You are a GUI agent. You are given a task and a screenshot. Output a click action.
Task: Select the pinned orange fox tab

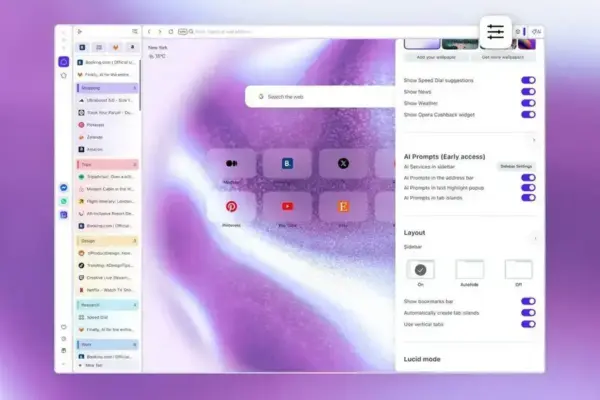(x=116, y=47)
